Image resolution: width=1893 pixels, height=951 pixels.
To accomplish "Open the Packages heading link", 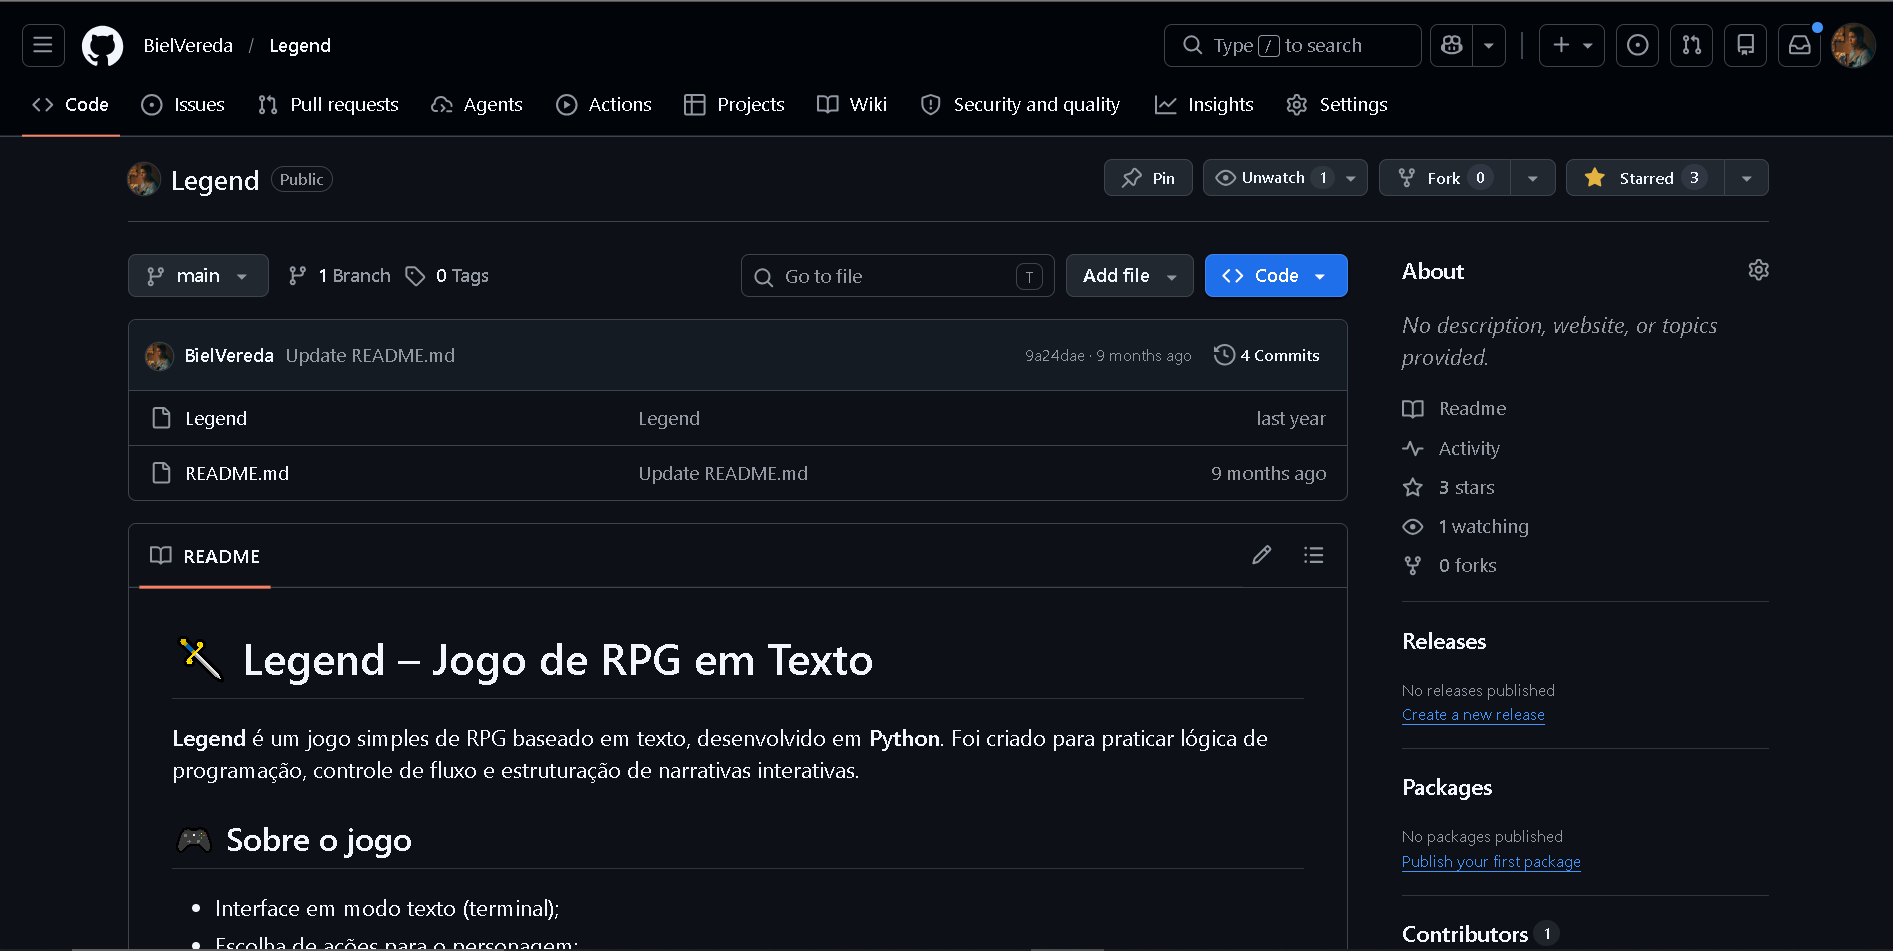I will pos(1447,788).
